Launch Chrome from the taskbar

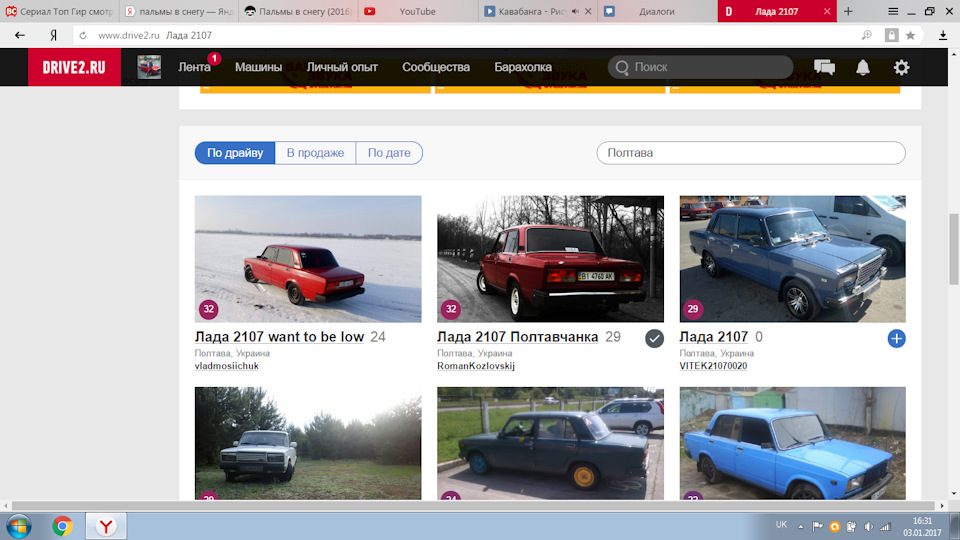(62, 527)
